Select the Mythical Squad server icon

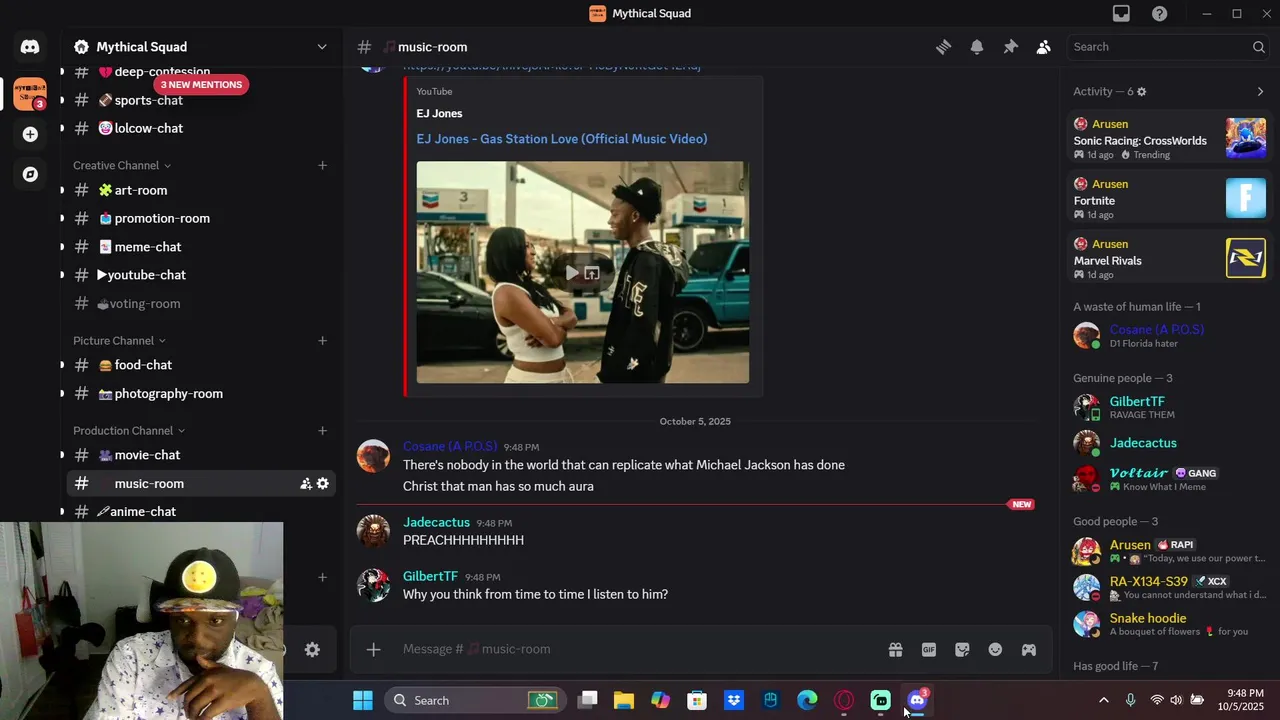coord(30,93)
